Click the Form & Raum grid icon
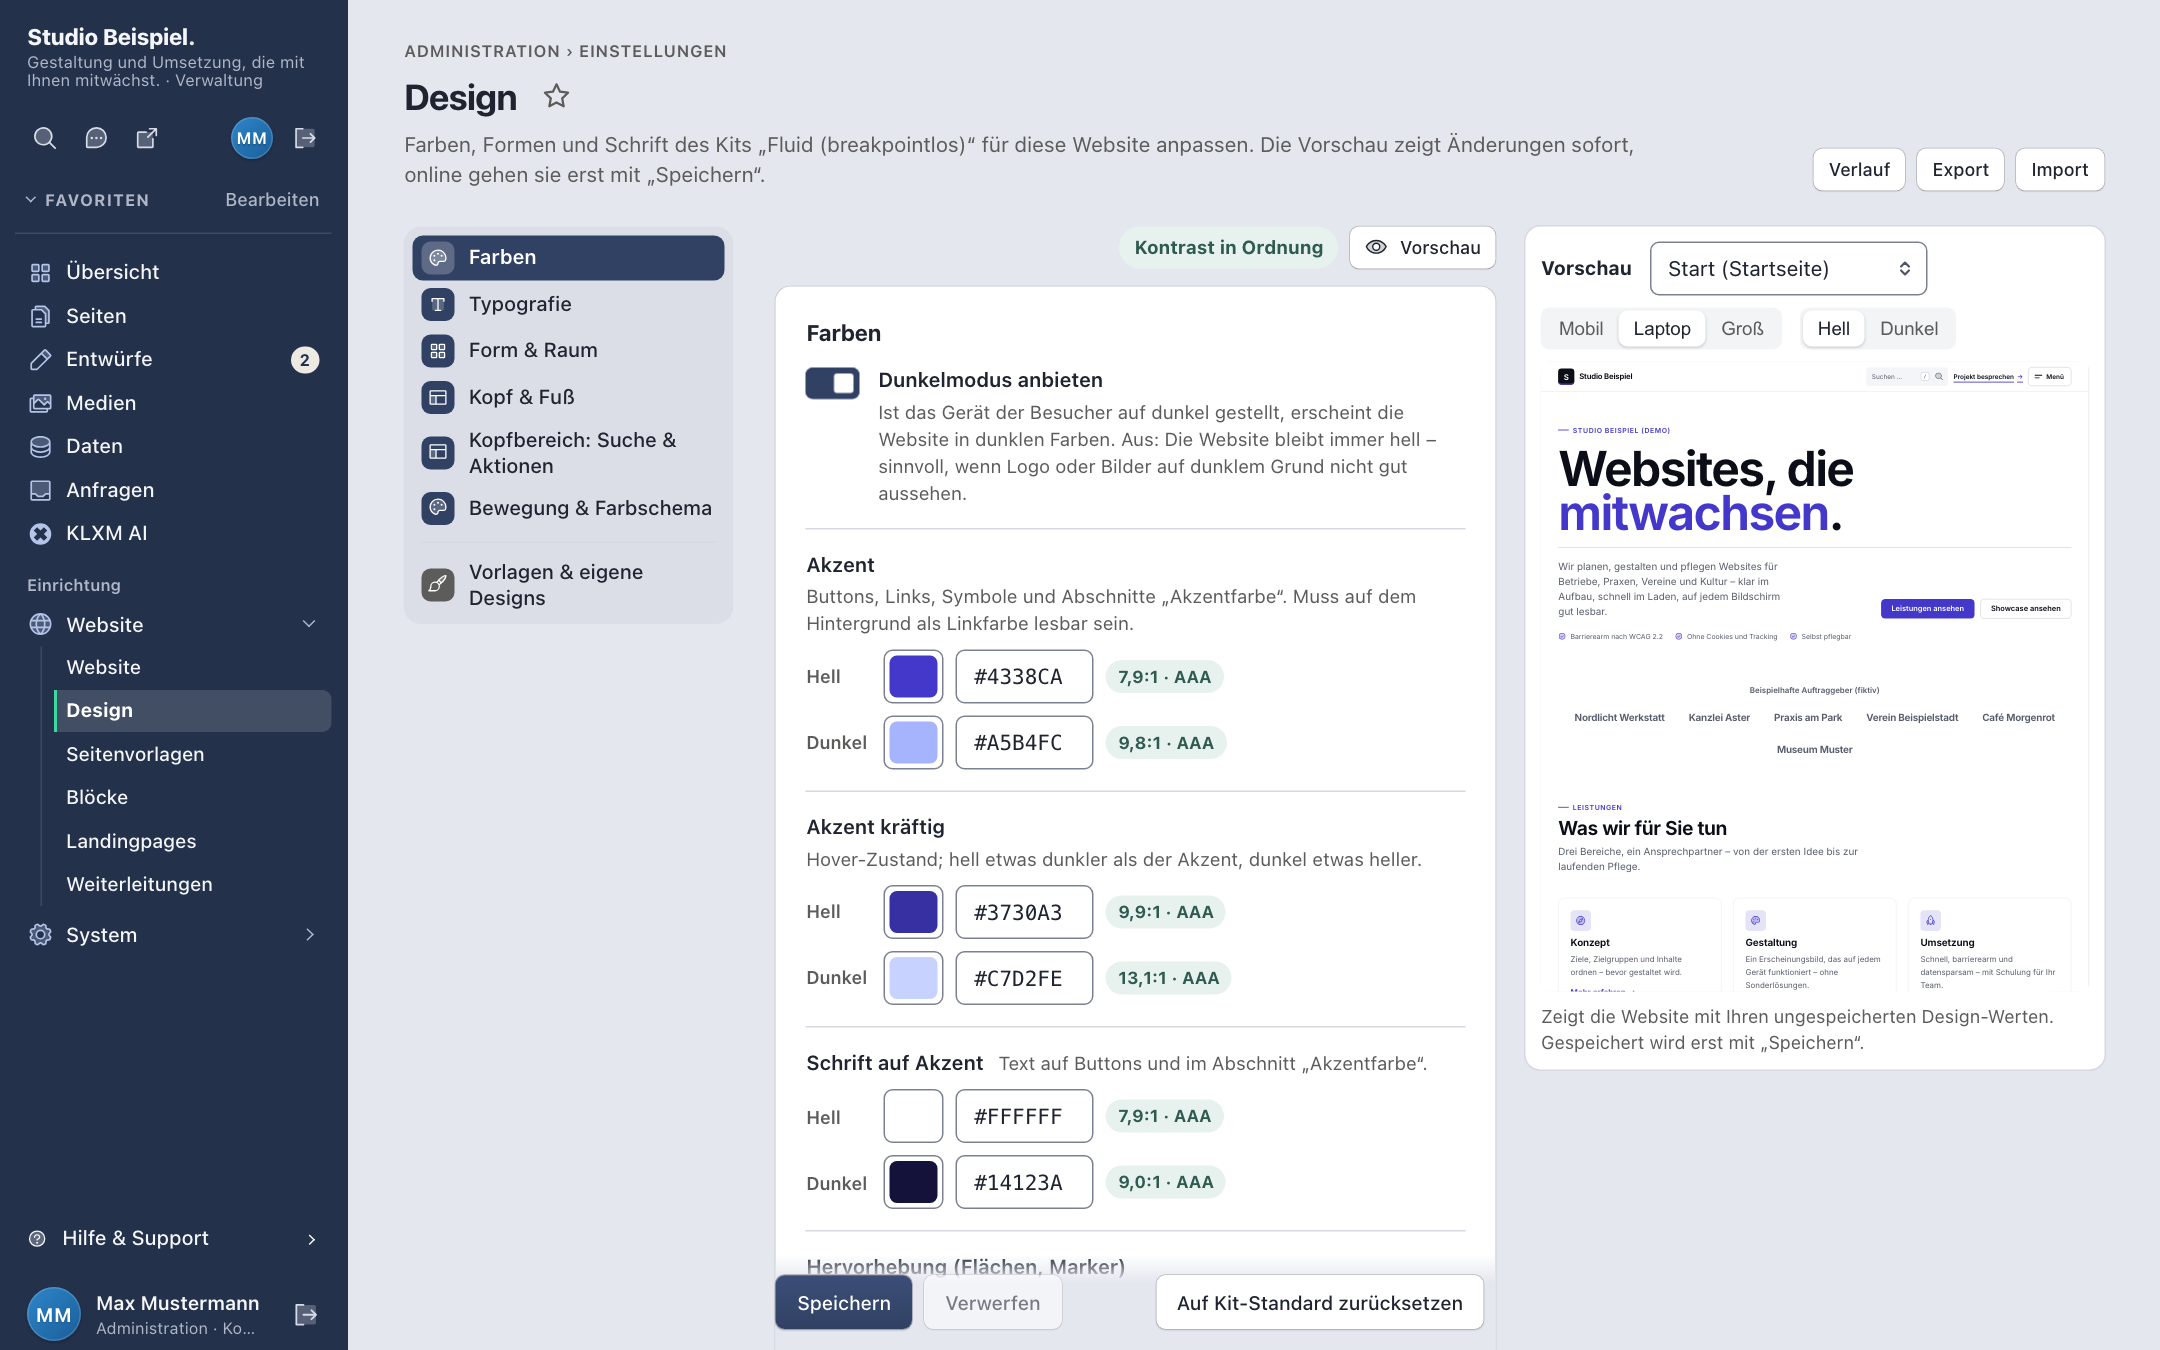The image size is (2160, 1350). [x=438, y=350]
